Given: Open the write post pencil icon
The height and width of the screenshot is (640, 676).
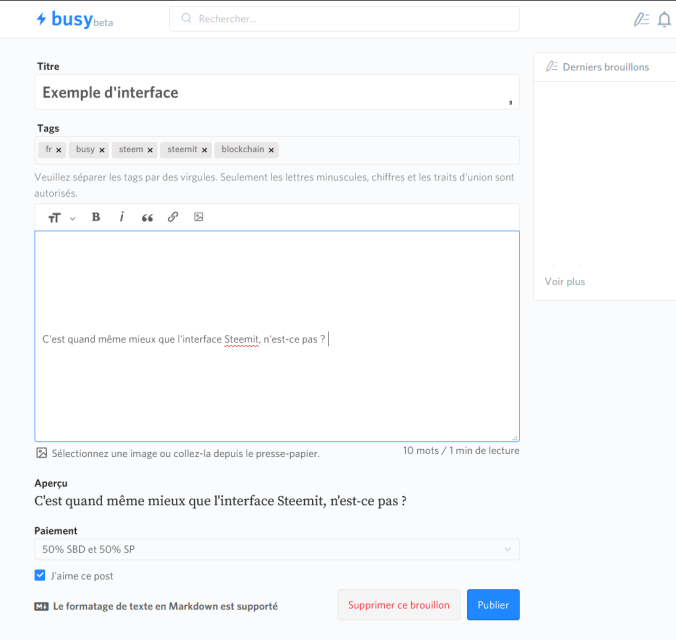Looking at the screenshot, I should coord(641,19).
